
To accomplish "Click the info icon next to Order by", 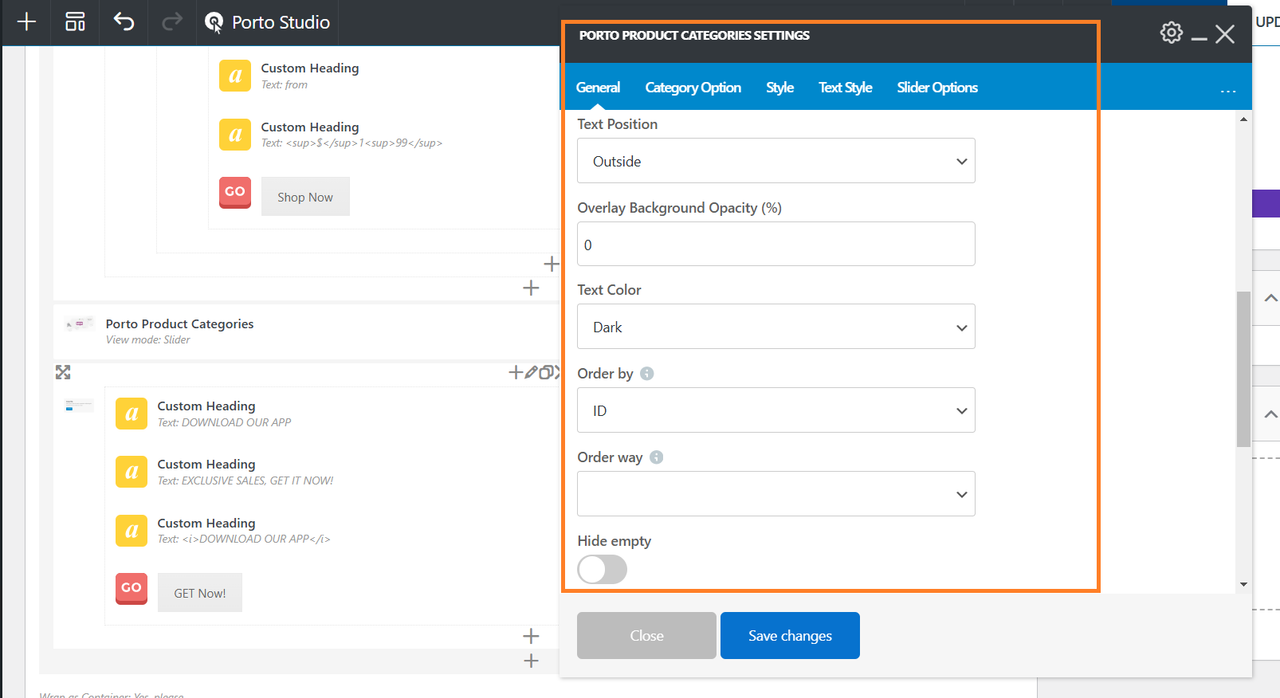I will (647, 374).
